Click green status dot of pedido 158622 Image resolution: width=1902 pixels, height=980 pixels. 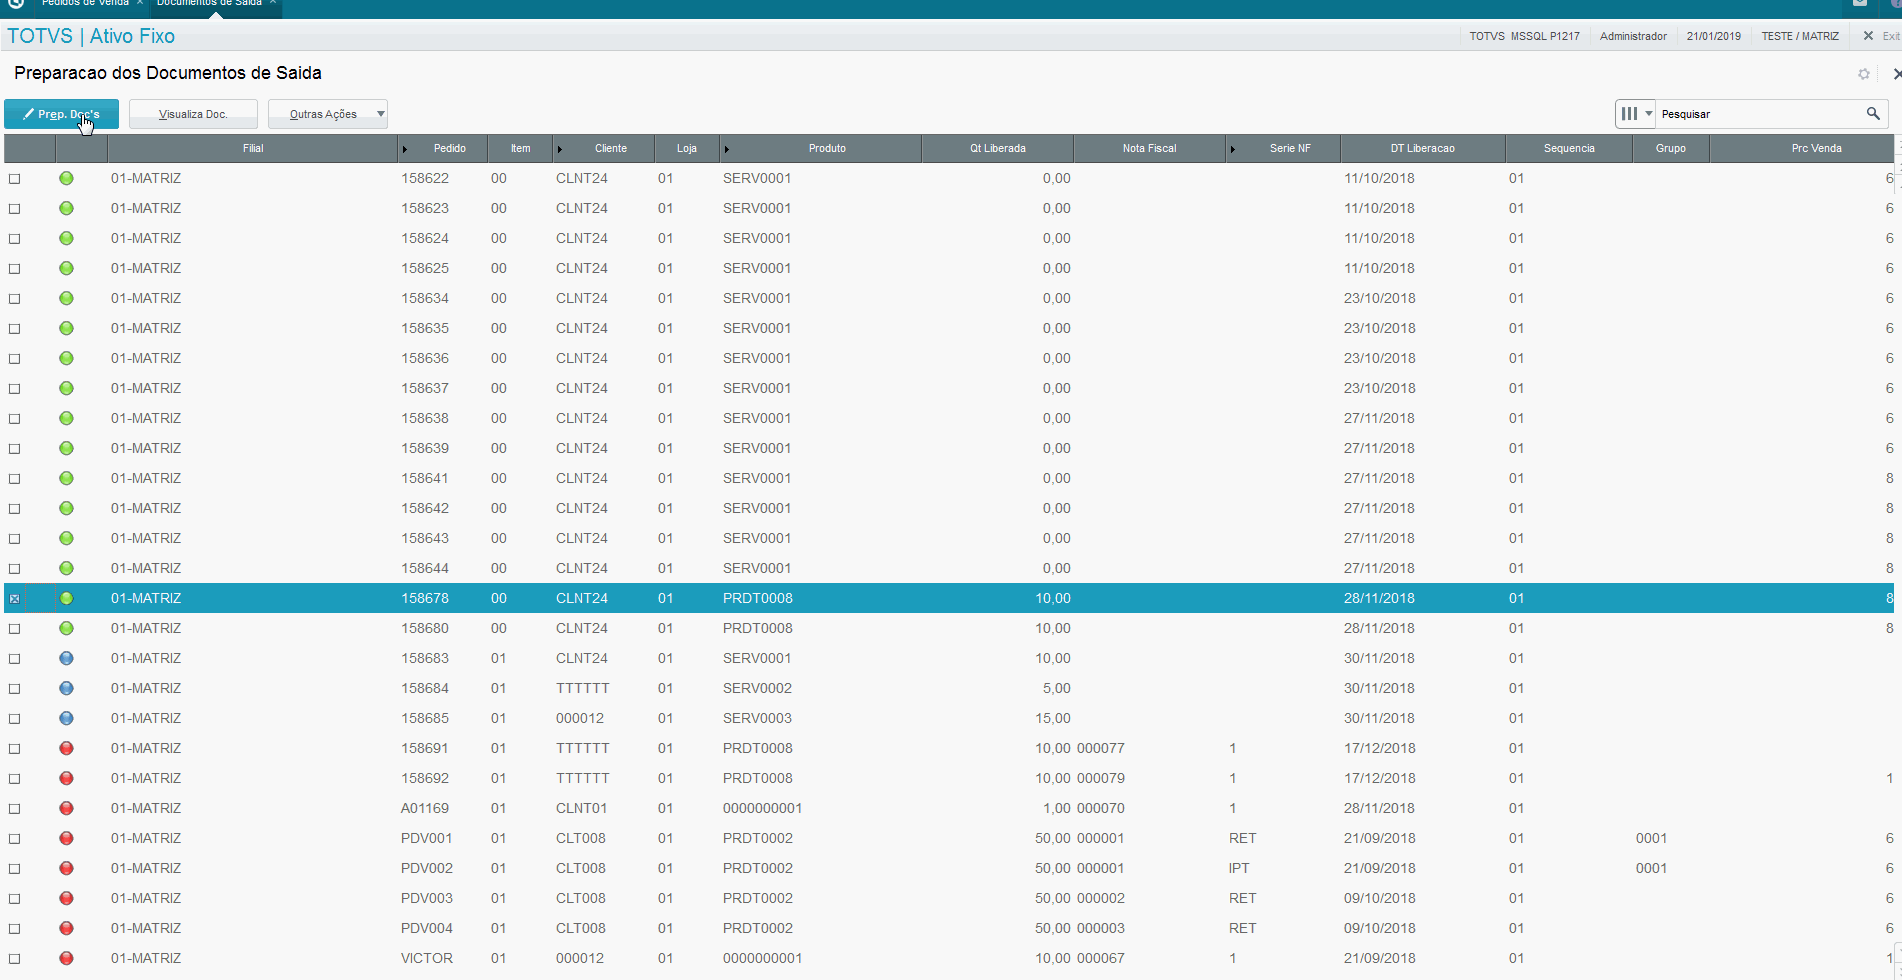click(x=66, y=178)
